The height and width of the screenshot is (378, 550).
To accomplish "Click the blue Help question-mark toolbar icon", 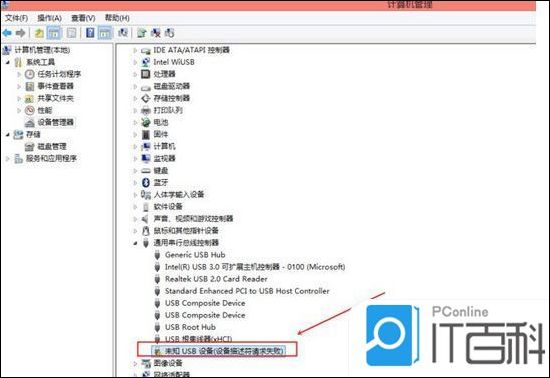I will pos(90,33).
